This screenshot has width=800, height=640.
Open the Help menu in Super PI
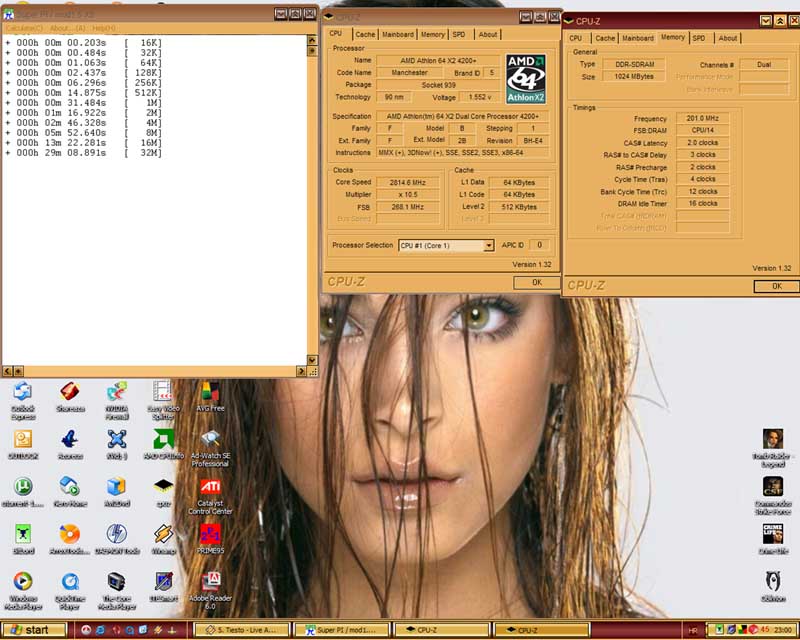(x=103, y=28)
